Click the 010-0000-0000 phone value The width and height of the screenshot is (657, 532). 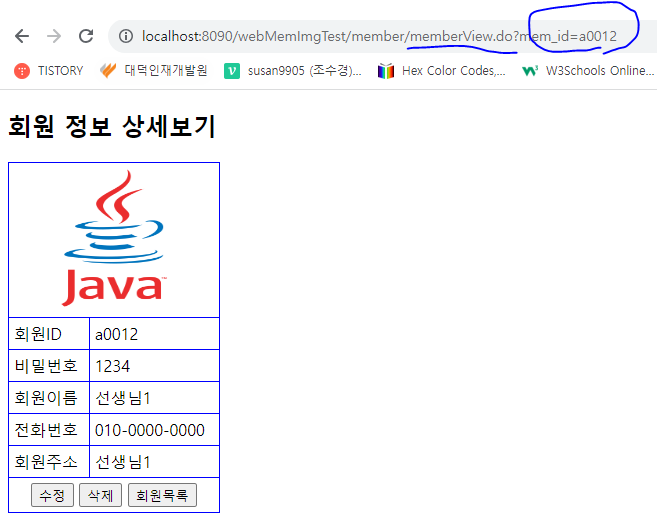click(150, 430)
